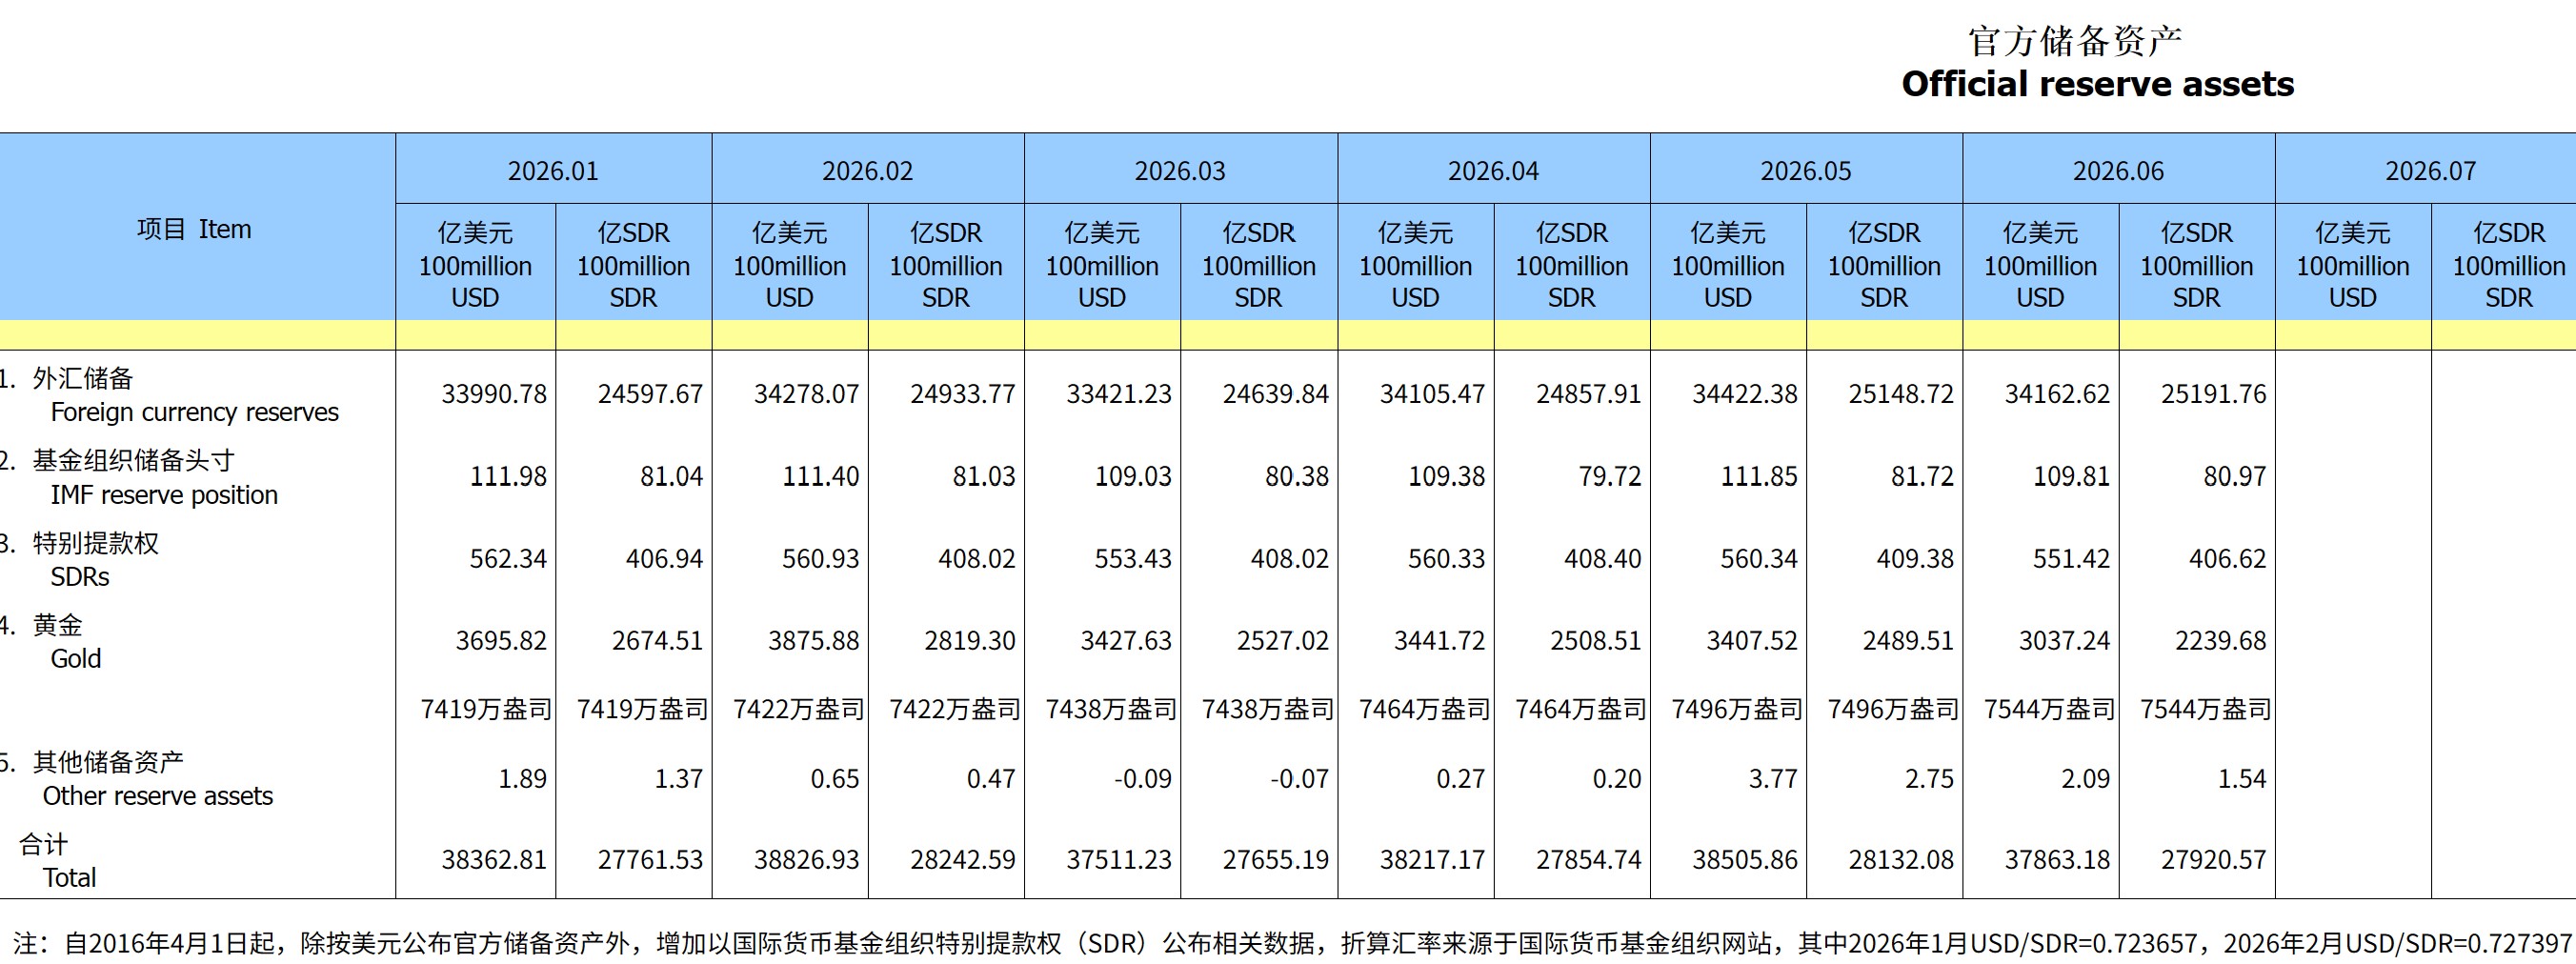Select total value 37863.18

point(2056,860)
